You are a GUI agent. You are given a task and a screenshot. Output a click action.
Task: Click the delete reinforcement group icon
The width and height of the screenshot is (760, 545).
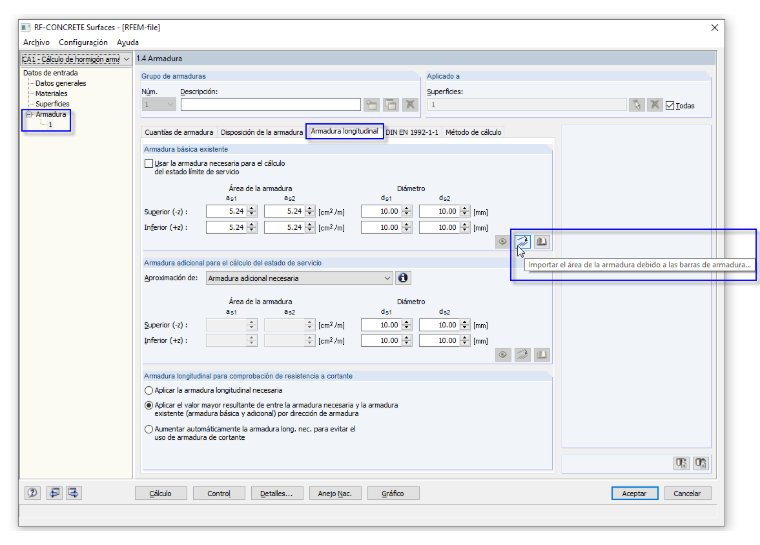pyautogui.click(x=410, y=105)
